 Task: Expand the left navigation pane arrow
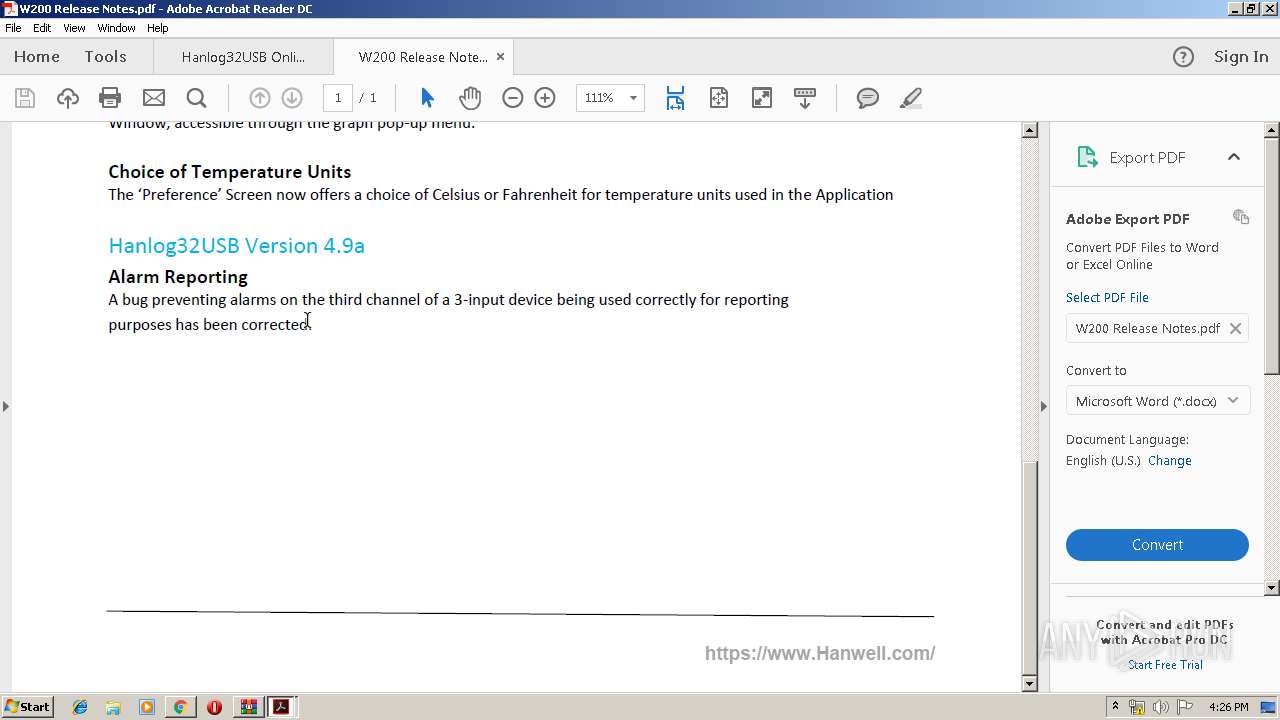[6, 406]
